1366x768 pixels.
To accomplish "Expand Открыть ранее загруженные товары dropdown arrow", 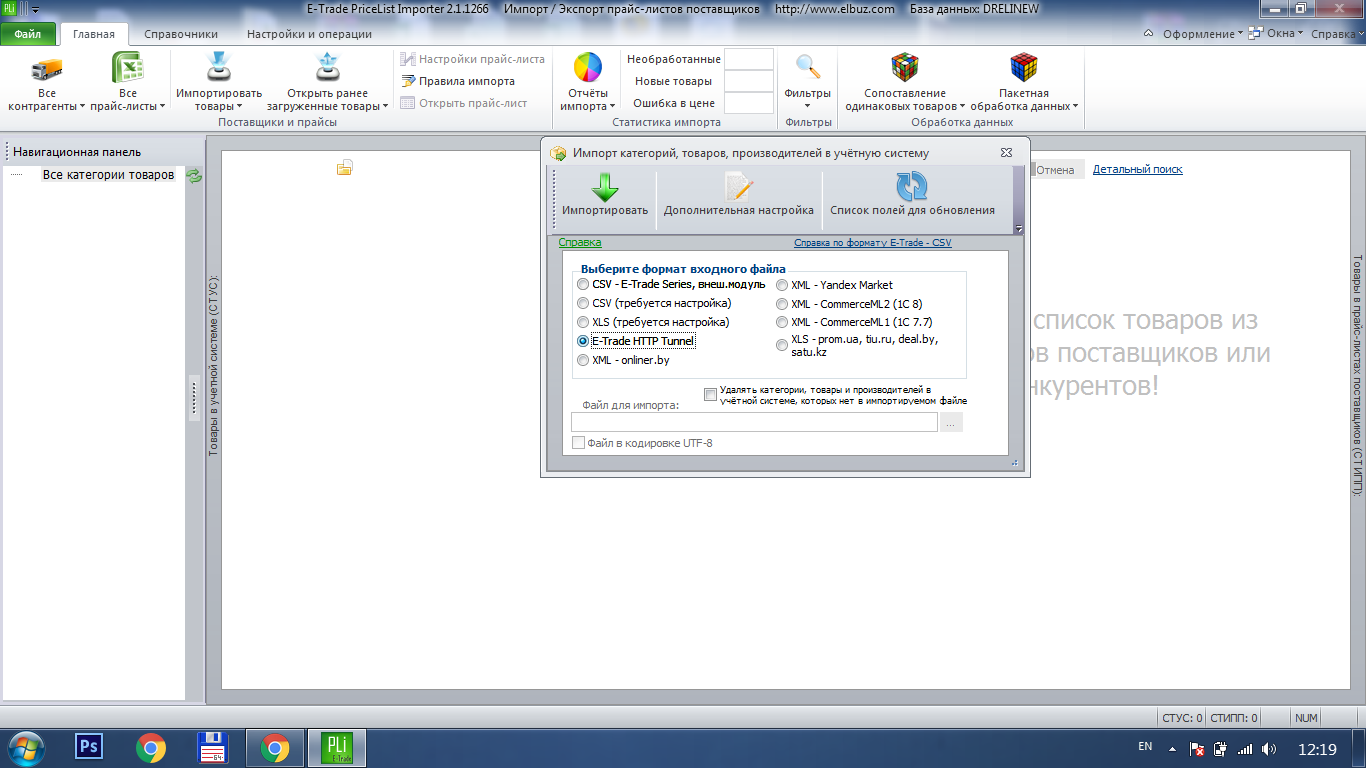I will tap(385, 106).
